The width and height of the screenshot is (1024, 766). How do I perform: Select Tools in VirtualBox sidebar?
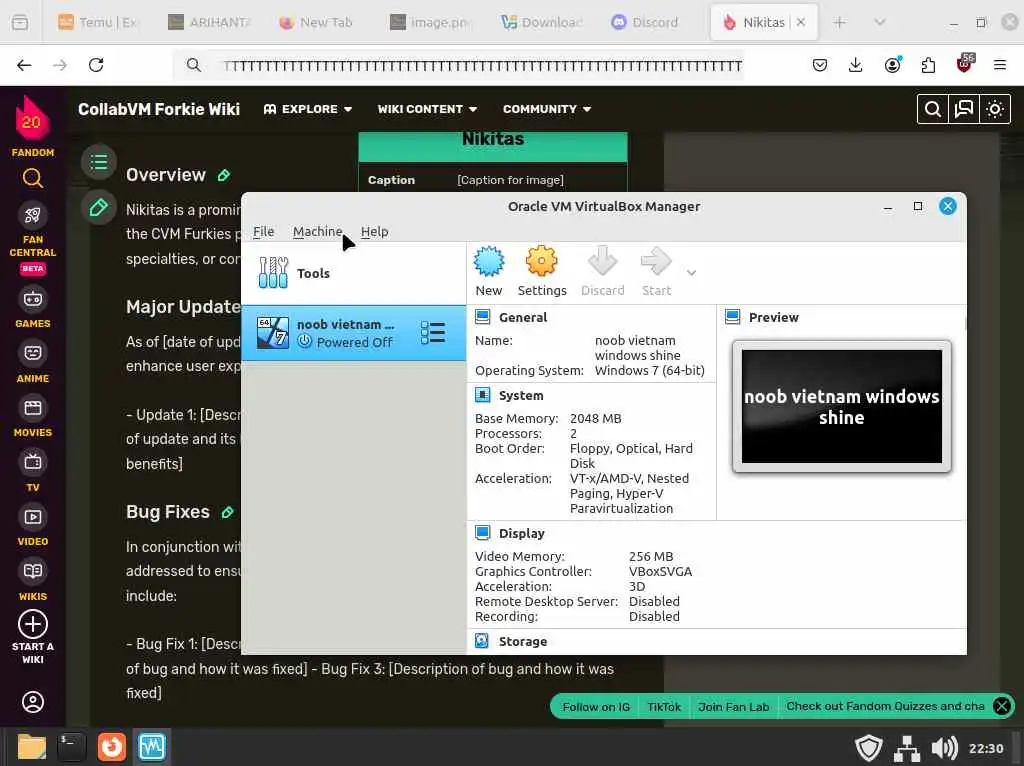(x=353, y=273)
